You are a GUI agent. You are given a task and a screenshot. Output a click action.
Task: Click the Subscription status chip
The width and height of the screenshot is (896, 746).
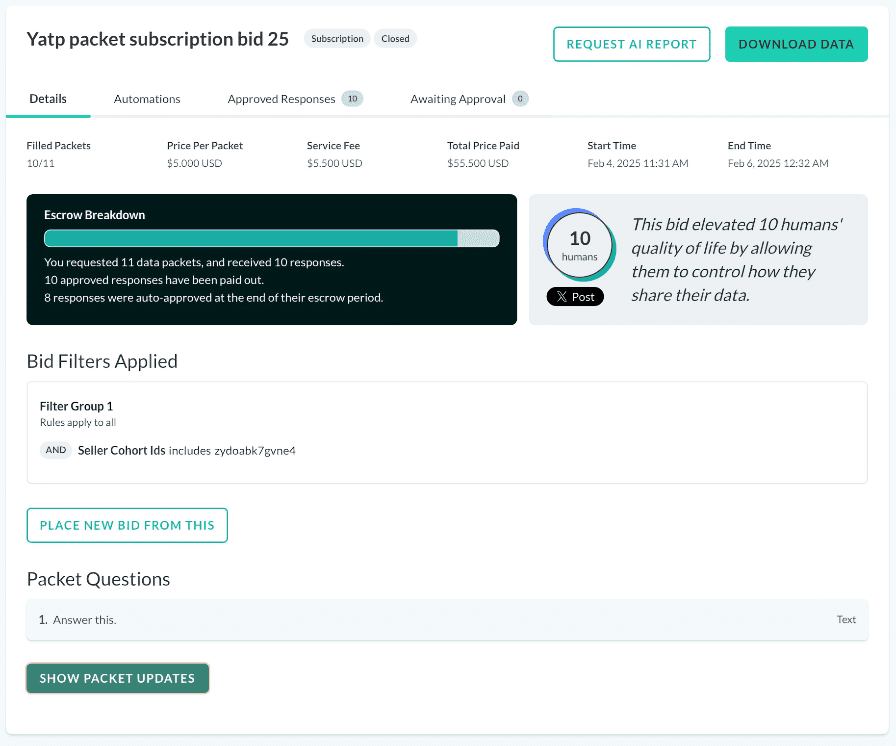337,39
